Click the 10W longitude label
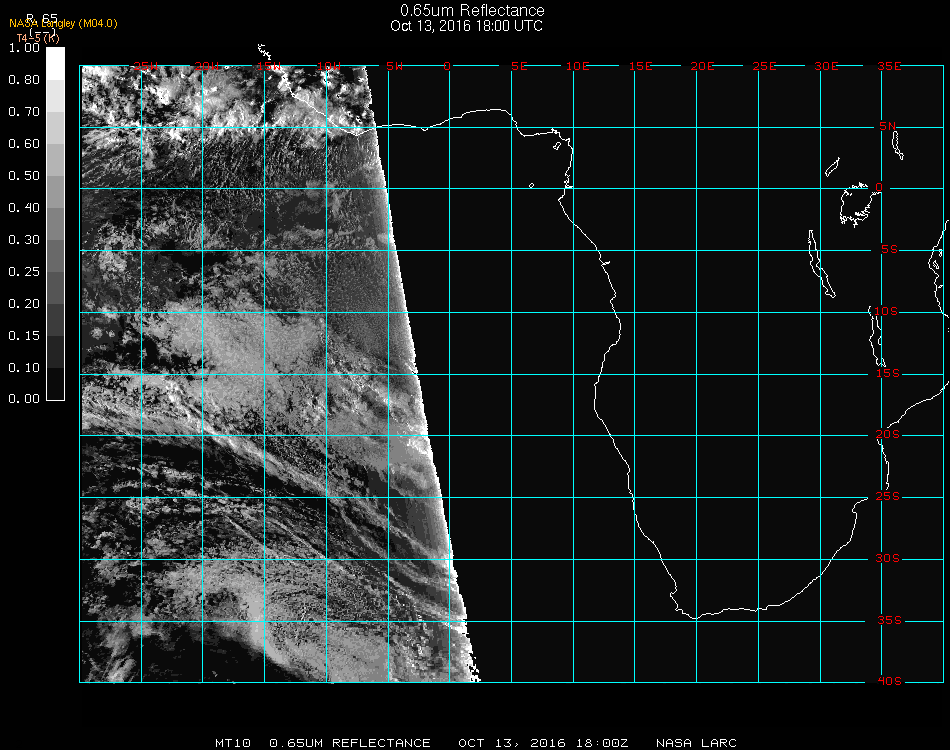The height and width of the screenshot is (750, 950). 329,66
